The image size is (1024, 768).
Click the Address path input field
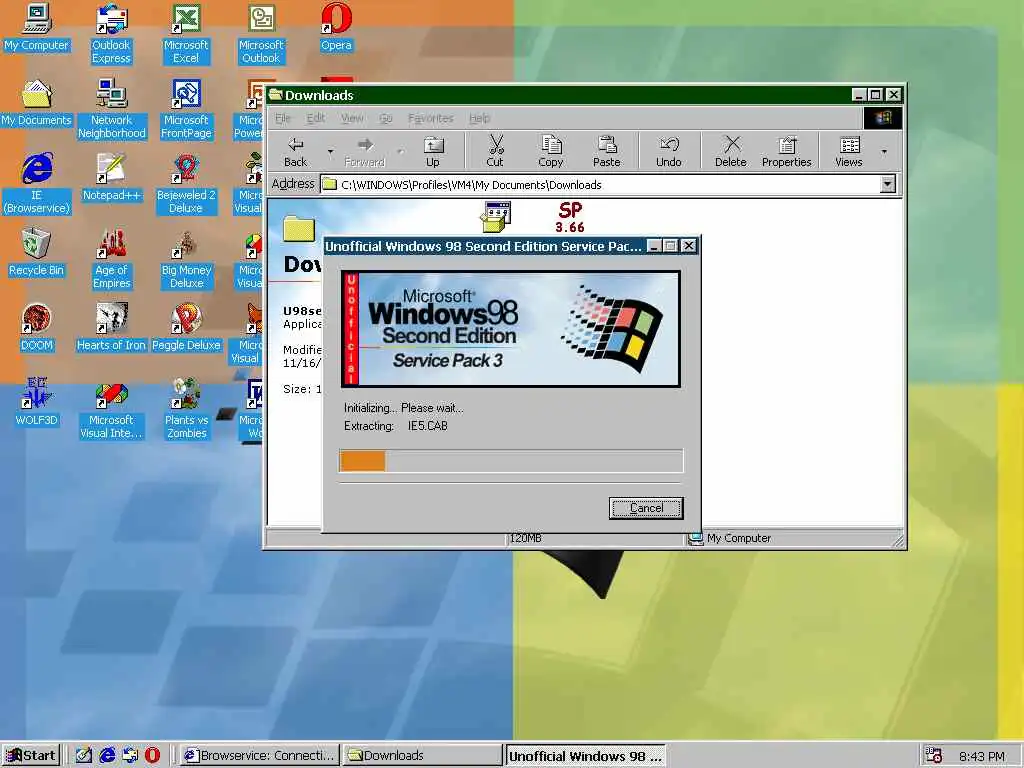click(x=600, y=185)
